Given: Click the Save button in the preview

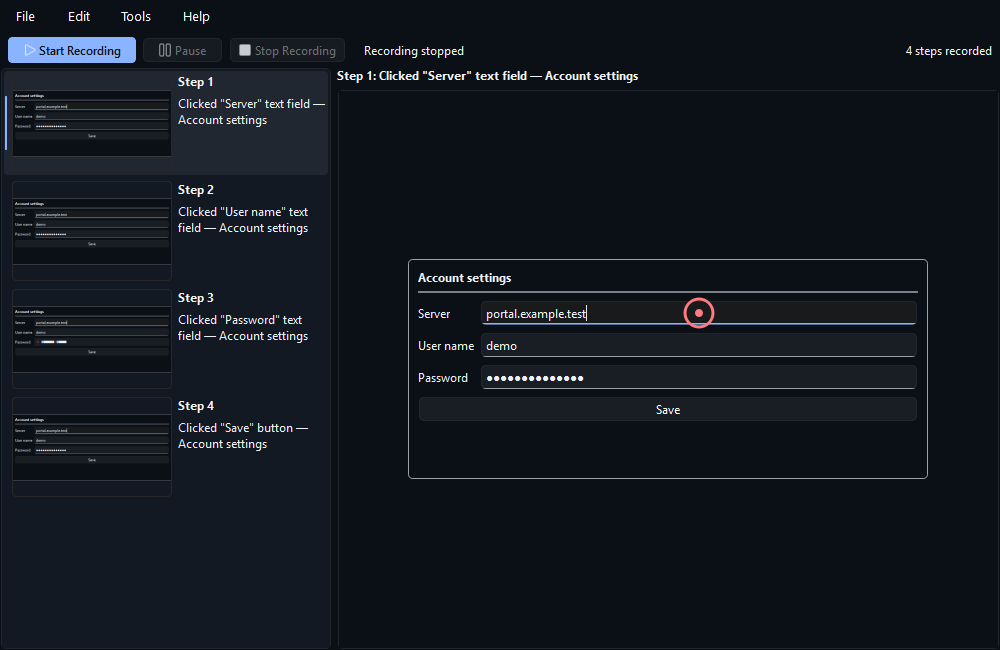Looking at the screenshot, I should point(668,410).
